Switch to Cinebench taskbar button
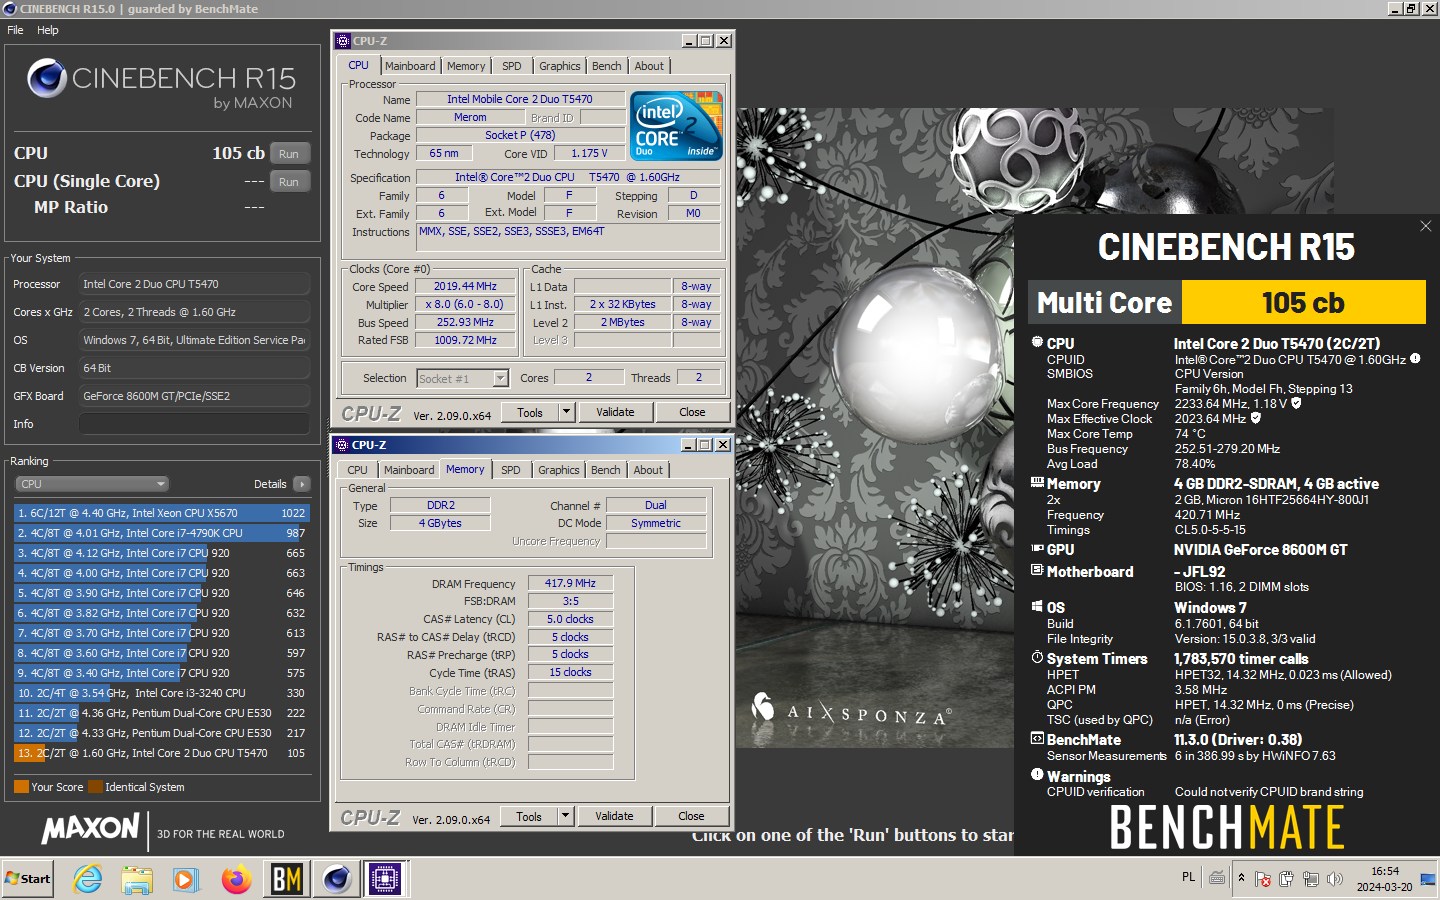 337,879
